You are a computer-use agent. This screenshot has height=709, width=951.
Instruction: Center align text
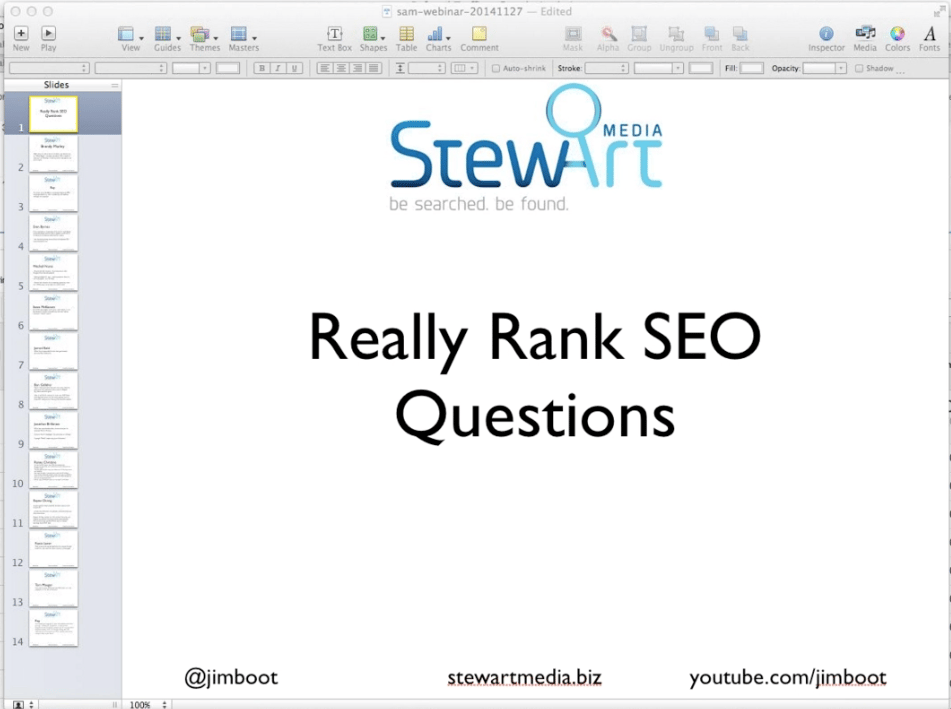tap(341, 68)
